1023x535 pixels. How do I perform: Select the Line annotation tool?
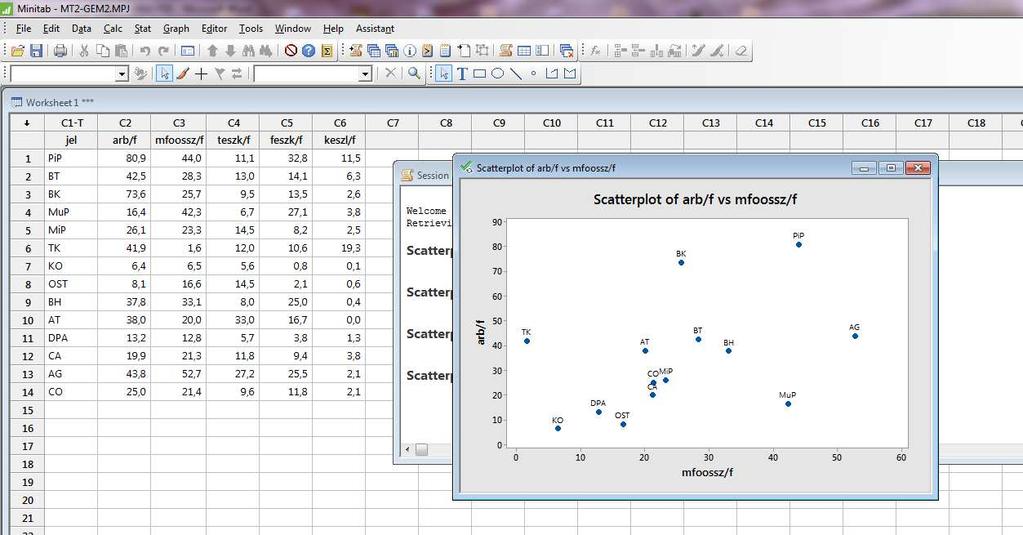pos(515,74)
